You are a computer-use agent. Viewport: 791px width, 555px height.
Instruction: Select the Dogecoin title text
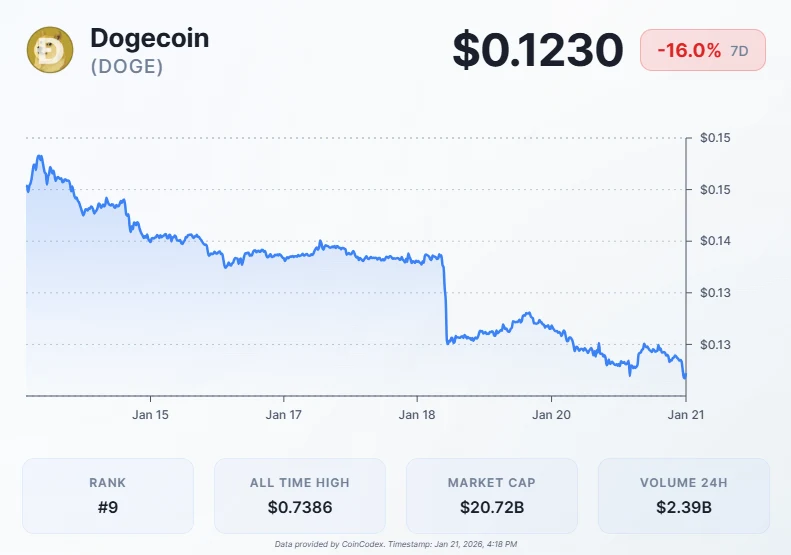coord(149,38)
